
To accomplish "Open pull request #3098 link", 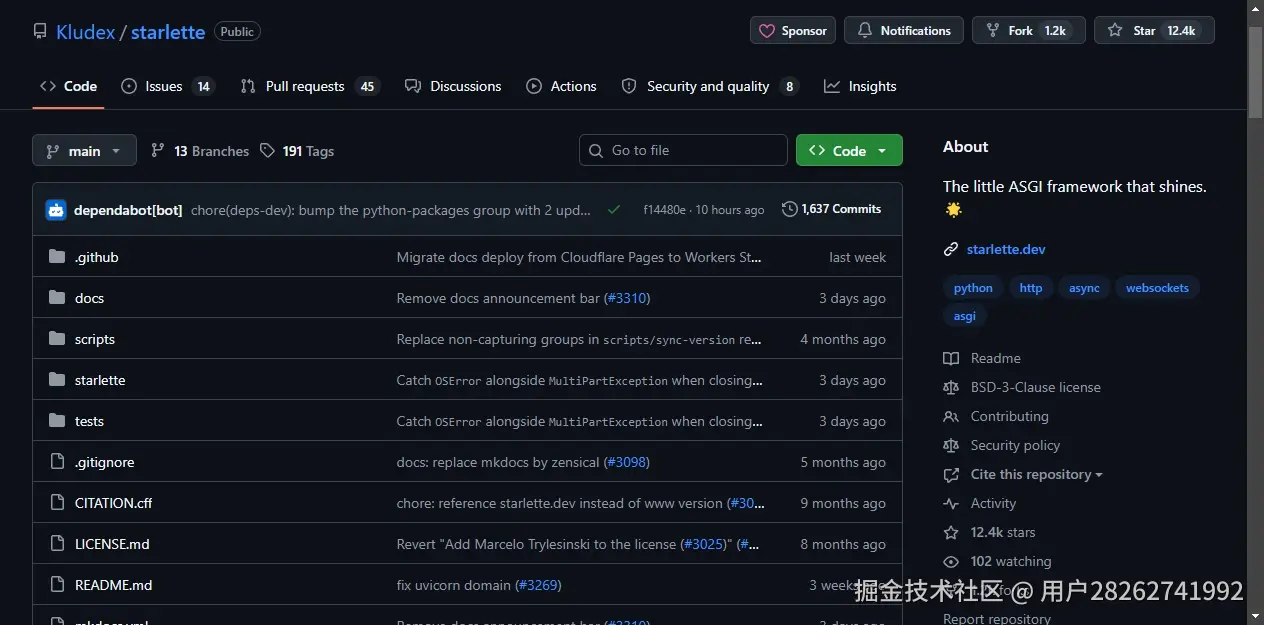I will (x=627, y=462).
